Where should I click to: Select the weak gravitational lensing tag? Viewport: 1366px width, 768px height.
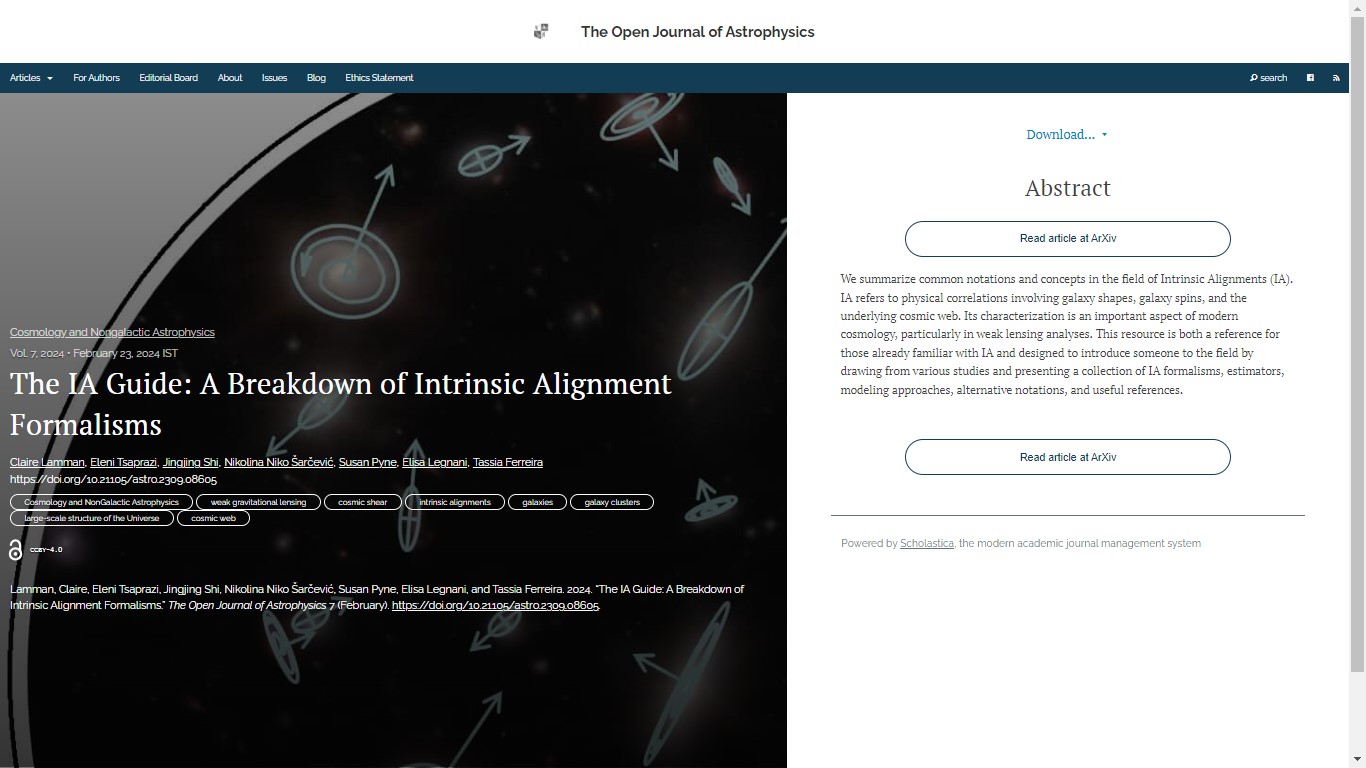[258, 502]
